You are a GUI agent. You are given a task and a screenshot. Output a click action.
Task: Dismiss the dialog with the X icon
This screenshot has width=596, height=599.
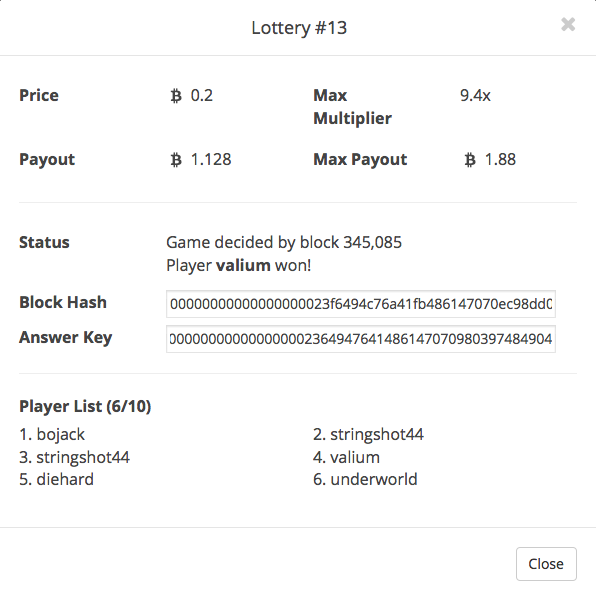click(568, 24)
